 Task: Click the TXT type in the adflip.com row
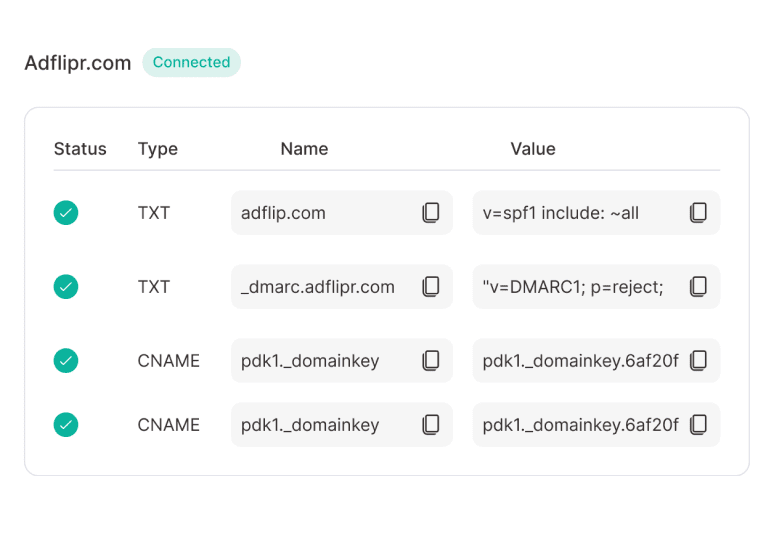click(154, 213)
